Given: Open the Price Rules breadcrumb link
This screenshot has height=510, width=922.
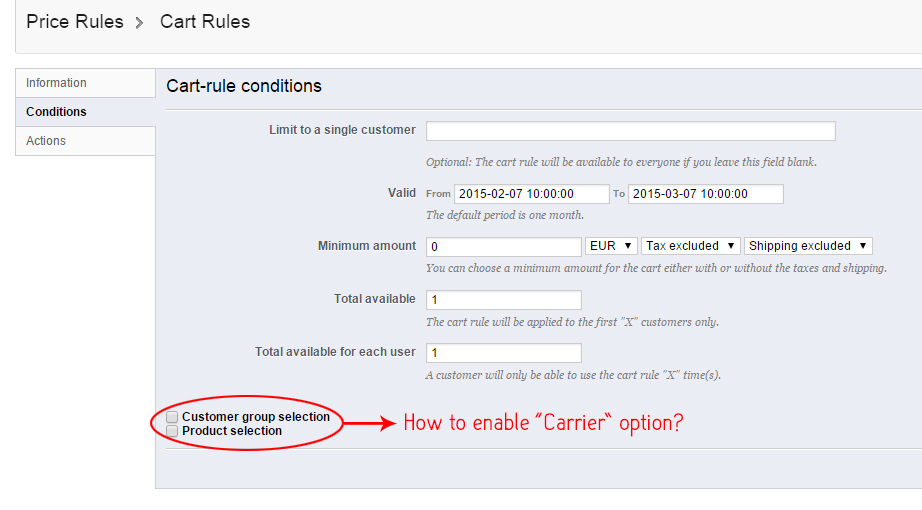Looking at the screenshot, I should (75, 21).
